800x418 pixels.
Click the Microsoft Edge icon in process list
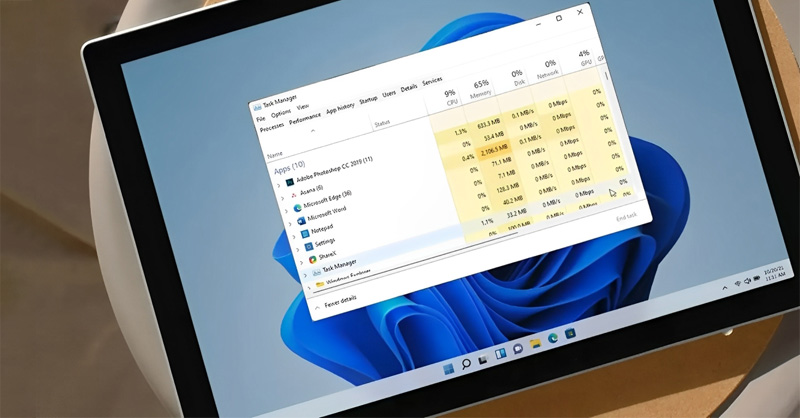(x=297, y=208)
